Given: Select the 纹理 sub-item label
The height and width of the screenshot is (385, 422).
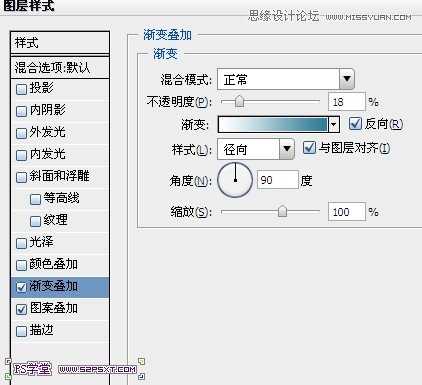Looking at the screenshot, I should click(x=56, y=220).
